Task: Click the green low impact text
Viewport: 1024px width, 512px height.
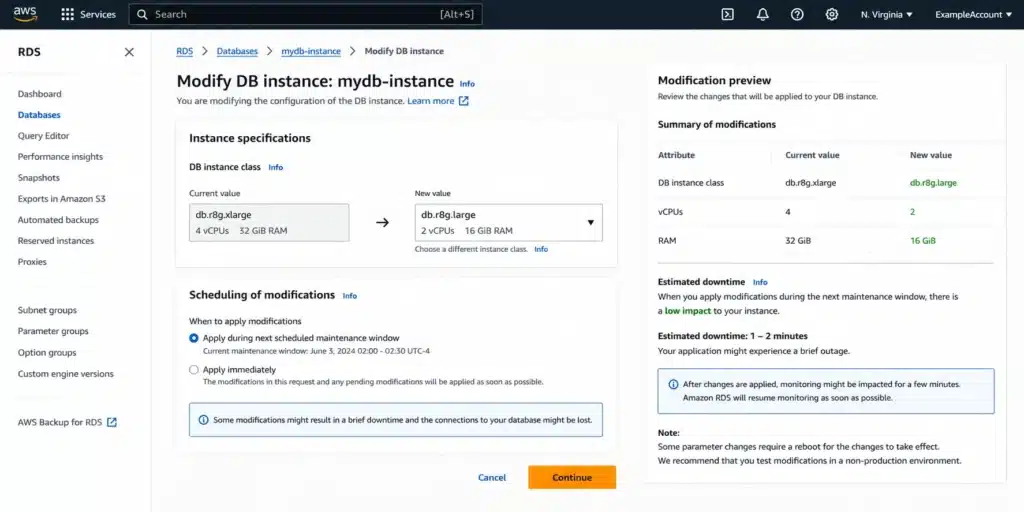Action: (688, 312)
